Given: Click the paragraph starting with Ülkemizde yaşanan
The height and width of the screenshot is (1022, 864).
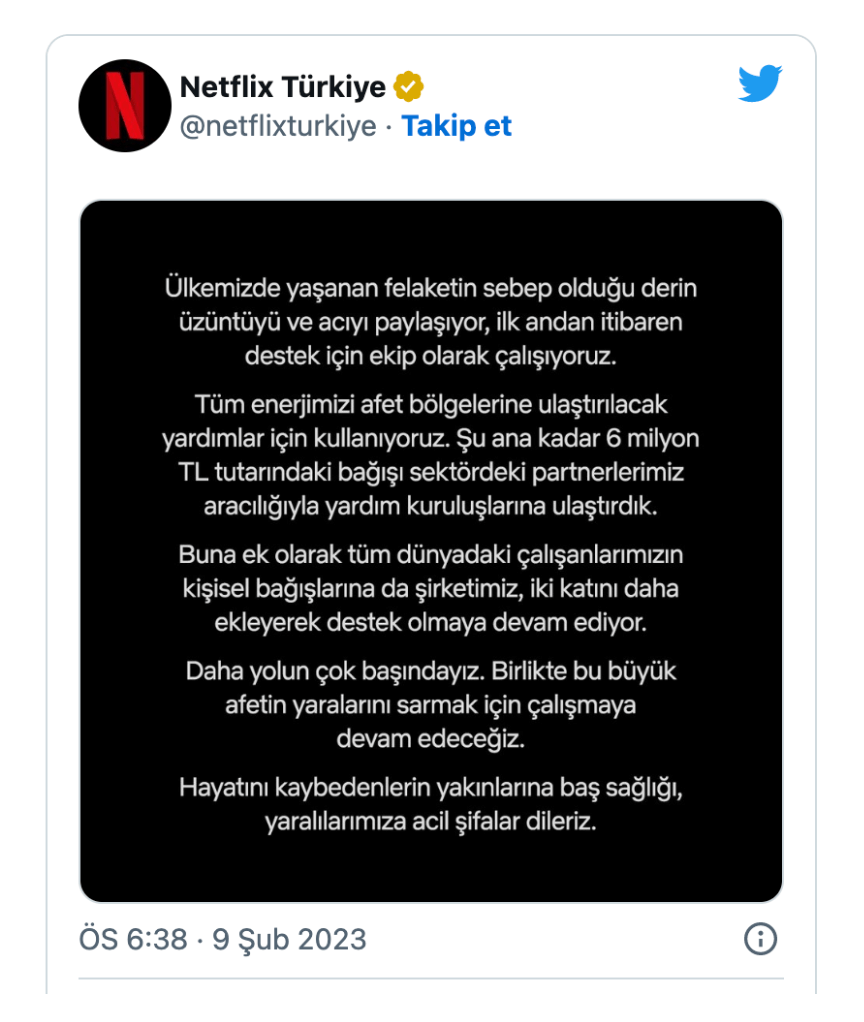Looking at the screenshot, I should coord(431,322).
